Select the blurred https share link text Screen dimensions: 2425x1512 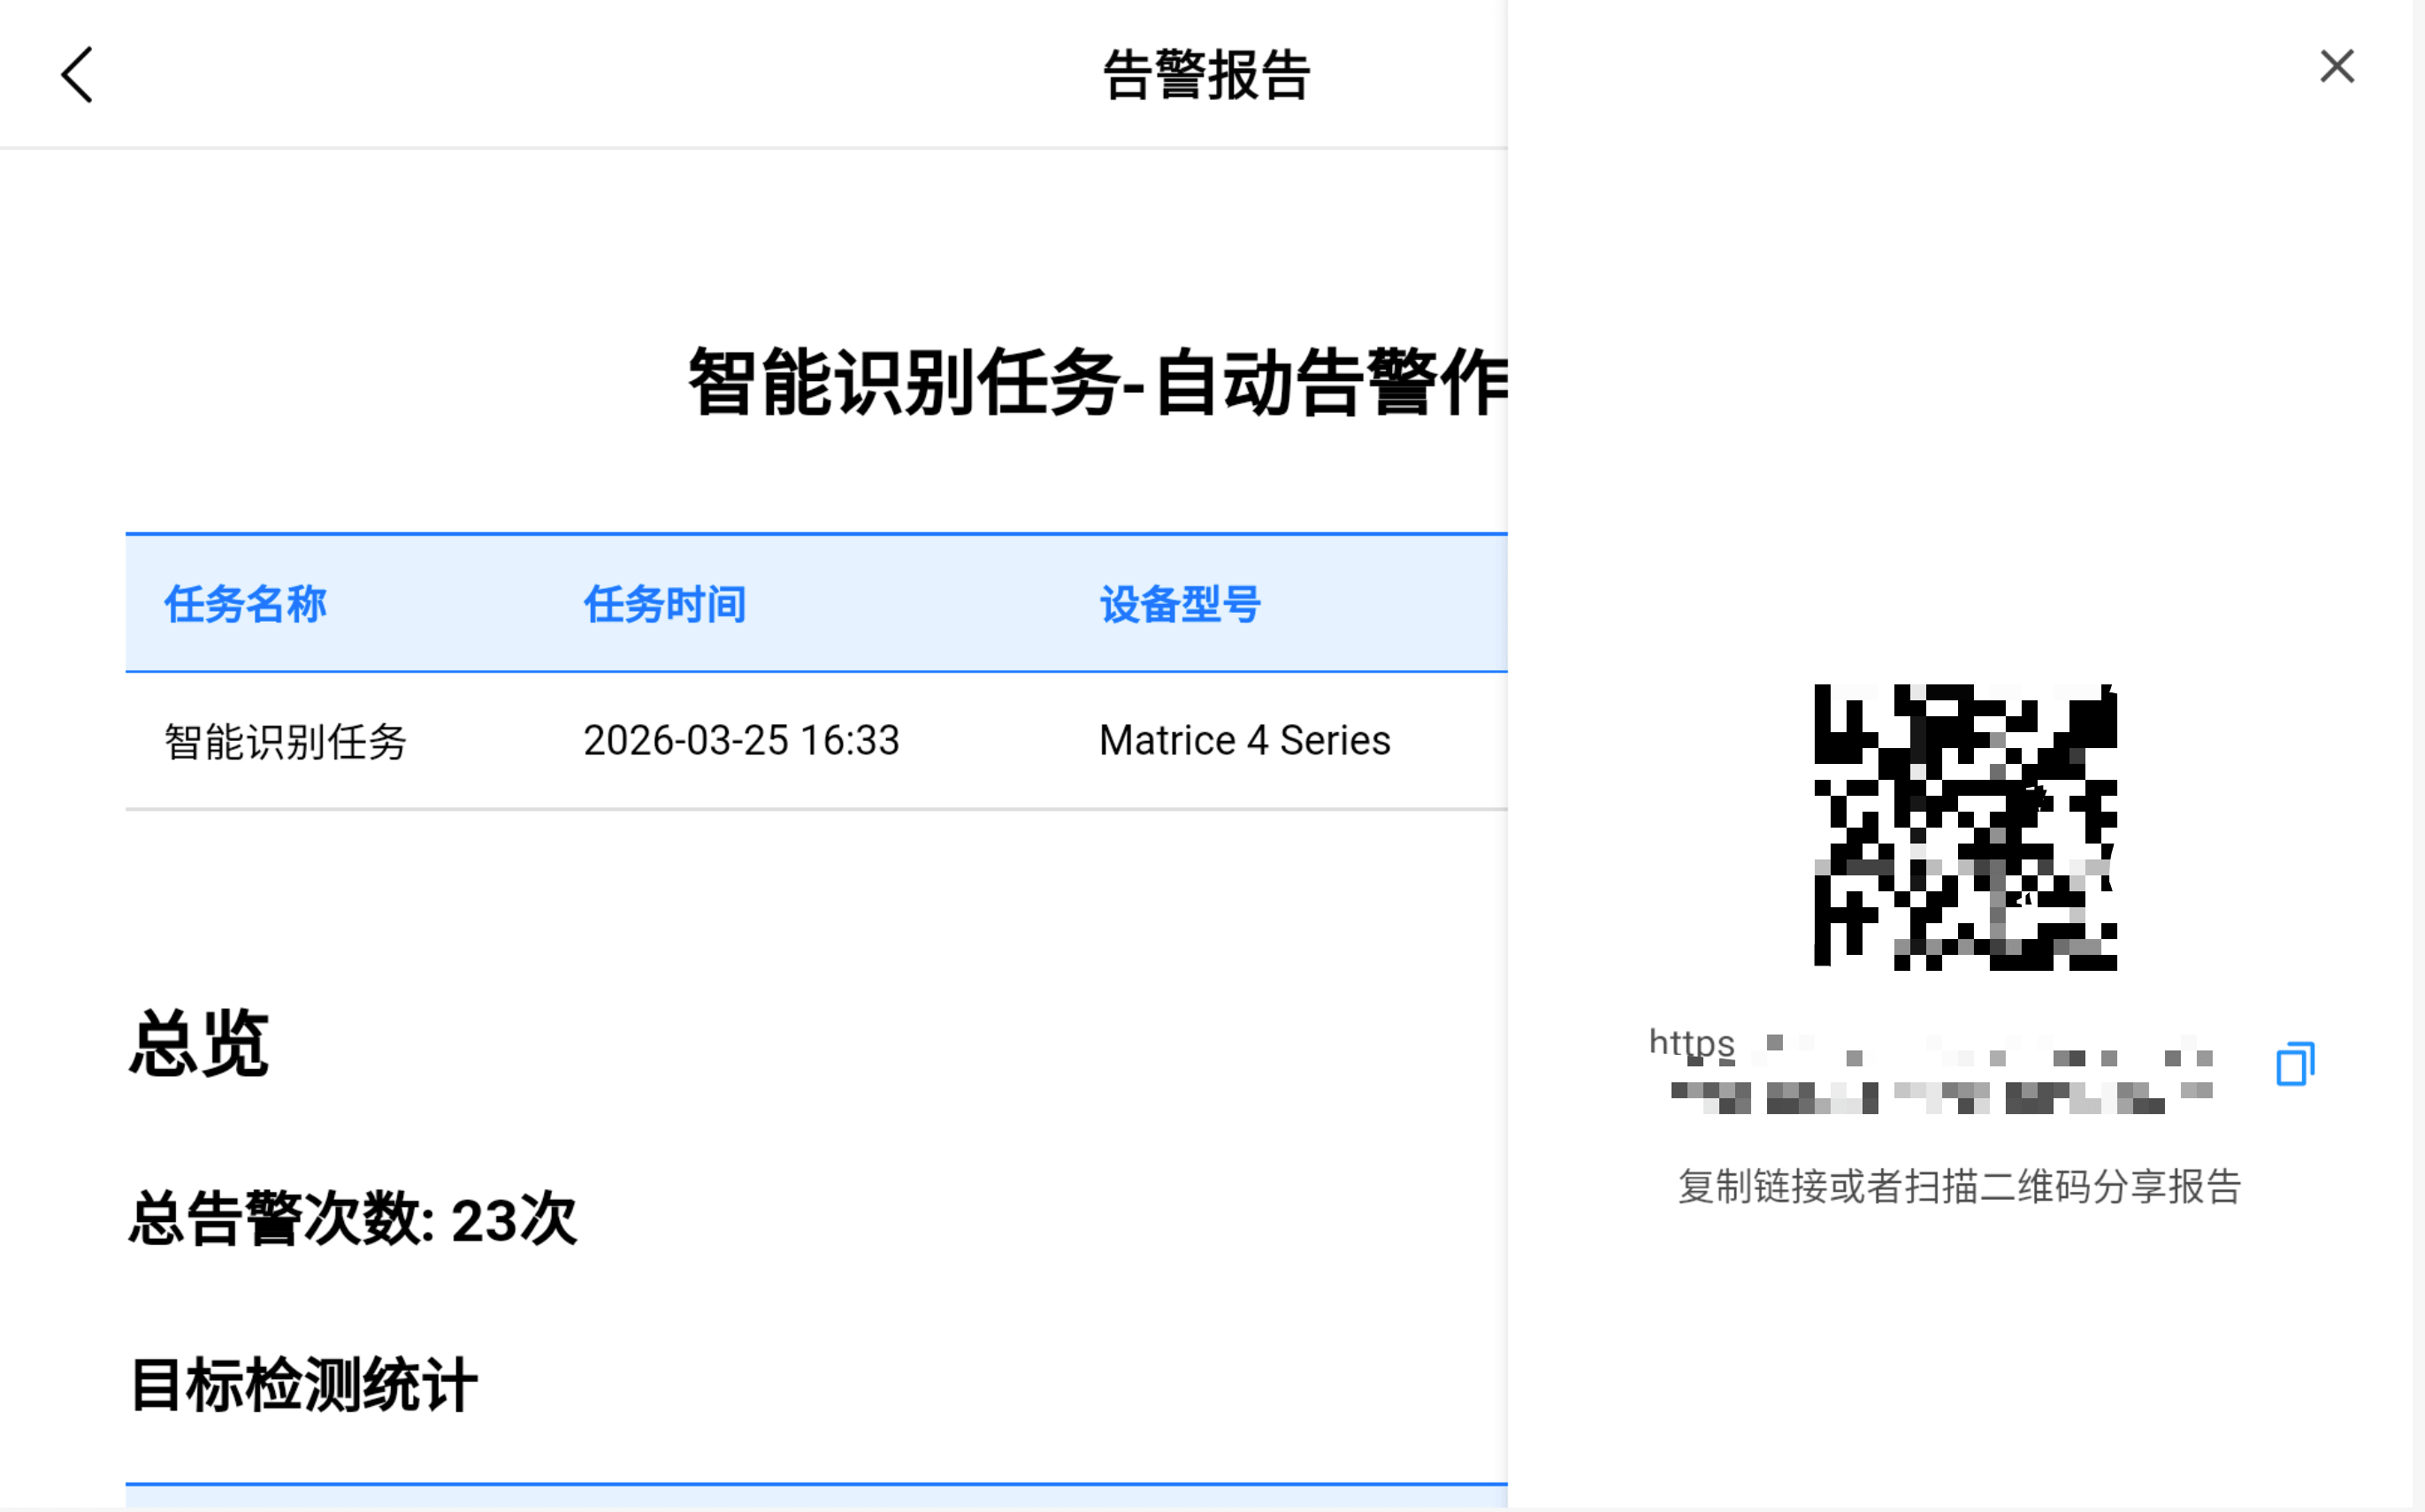point(1931,1071)
